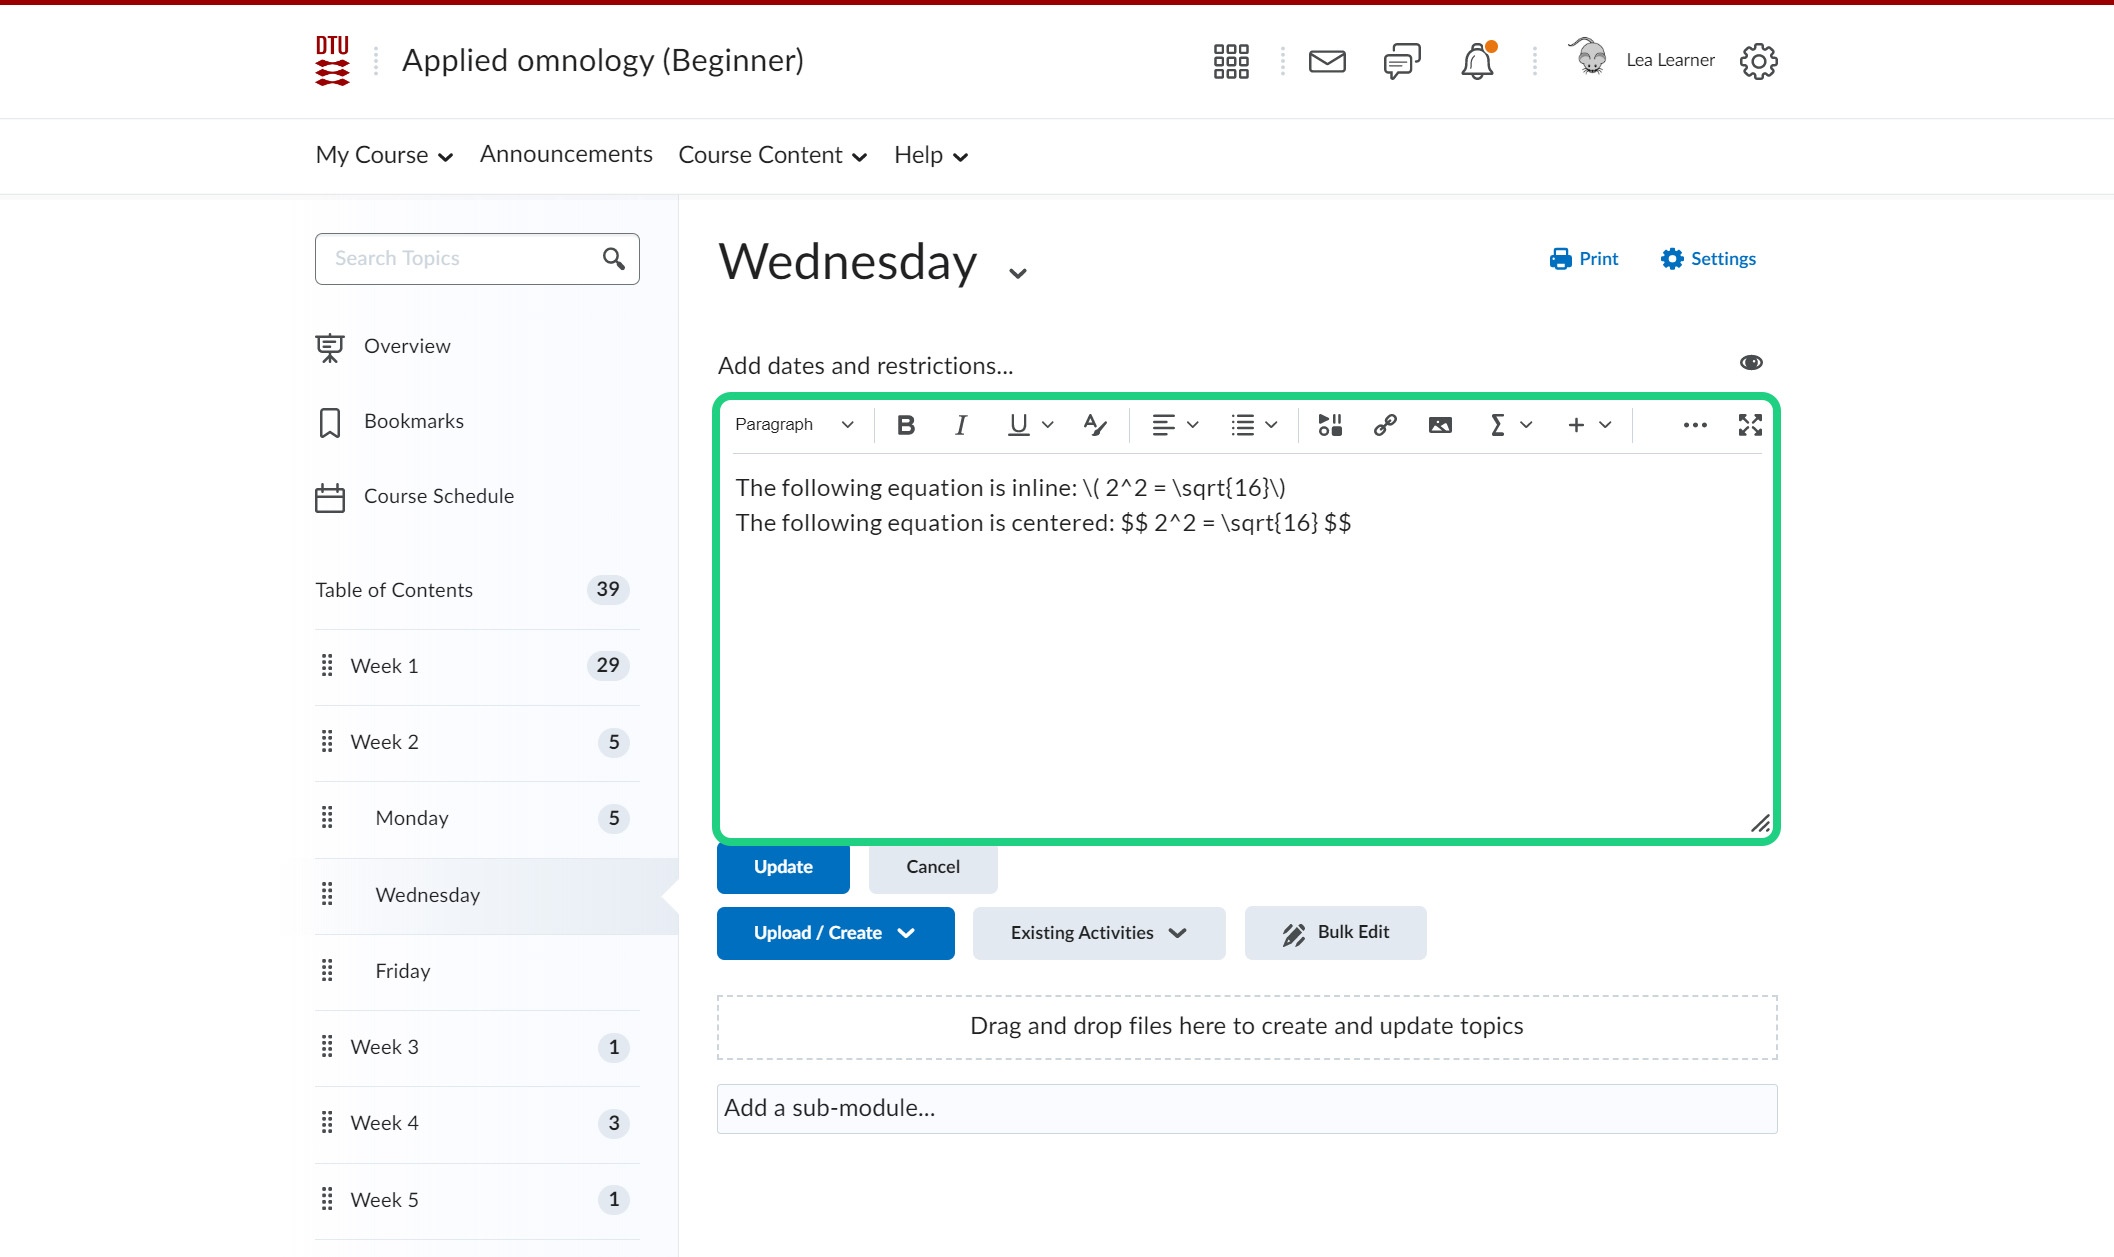
Task: Click the insert image icon
Action: (1440, 425)
